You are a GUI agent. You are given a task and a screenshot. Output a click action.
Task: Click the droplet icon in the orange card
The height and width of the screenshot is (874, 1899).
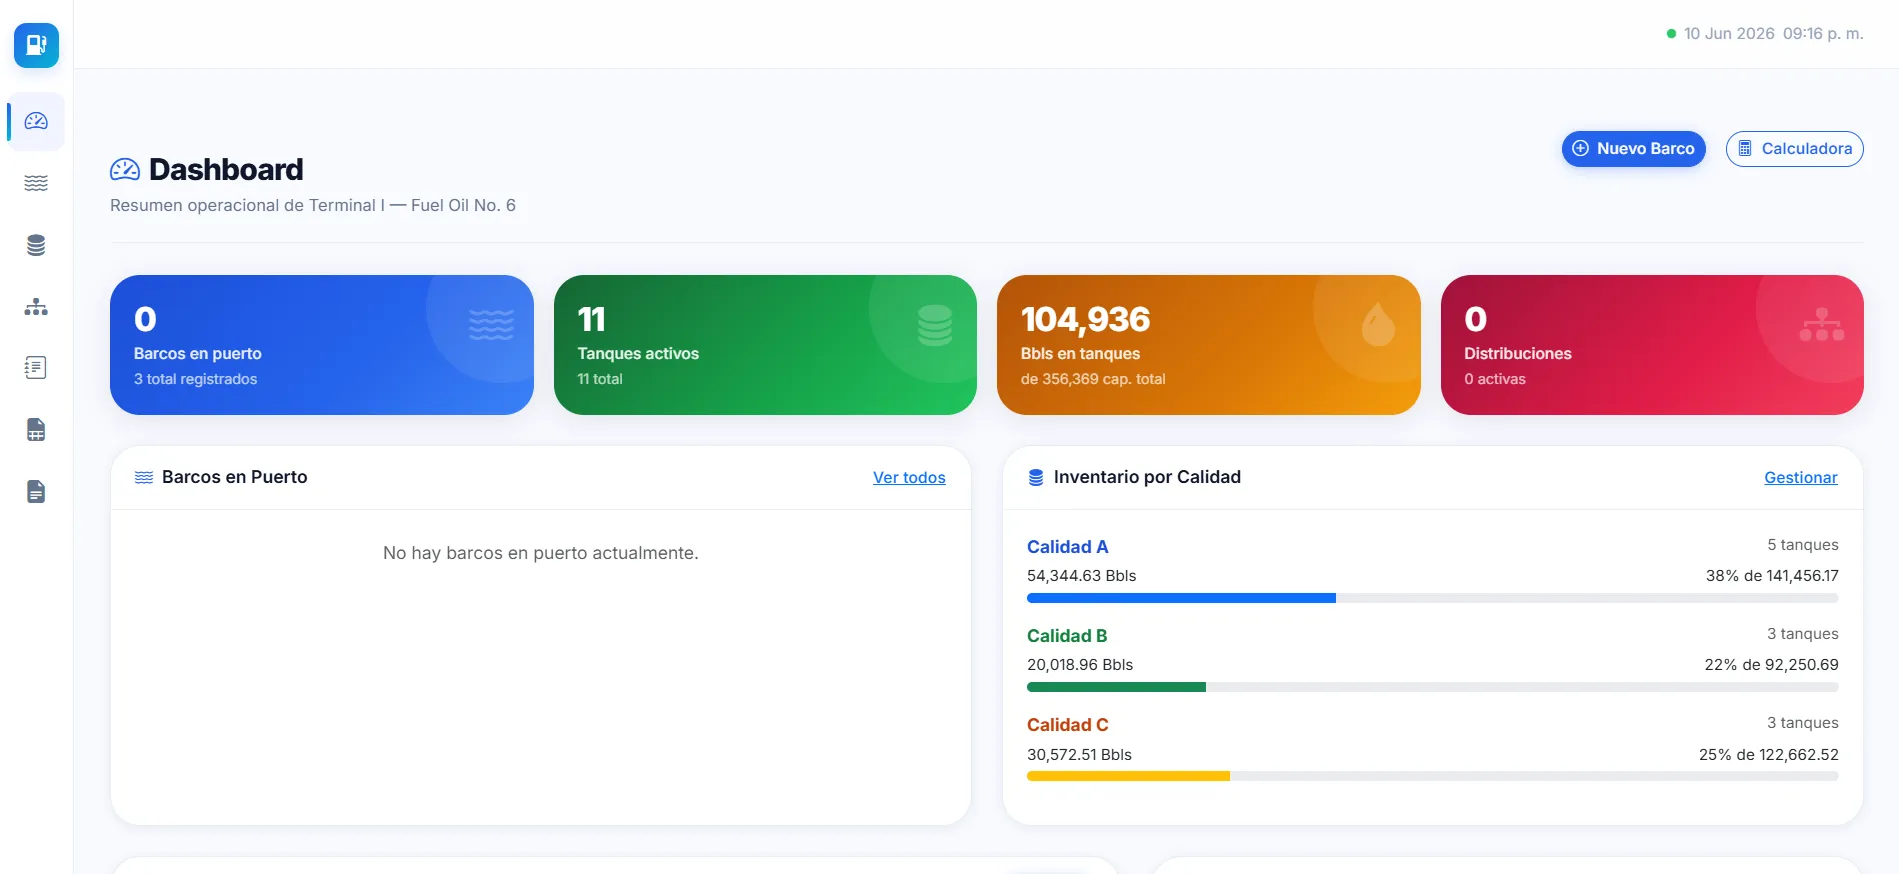tap(1378, 324)
